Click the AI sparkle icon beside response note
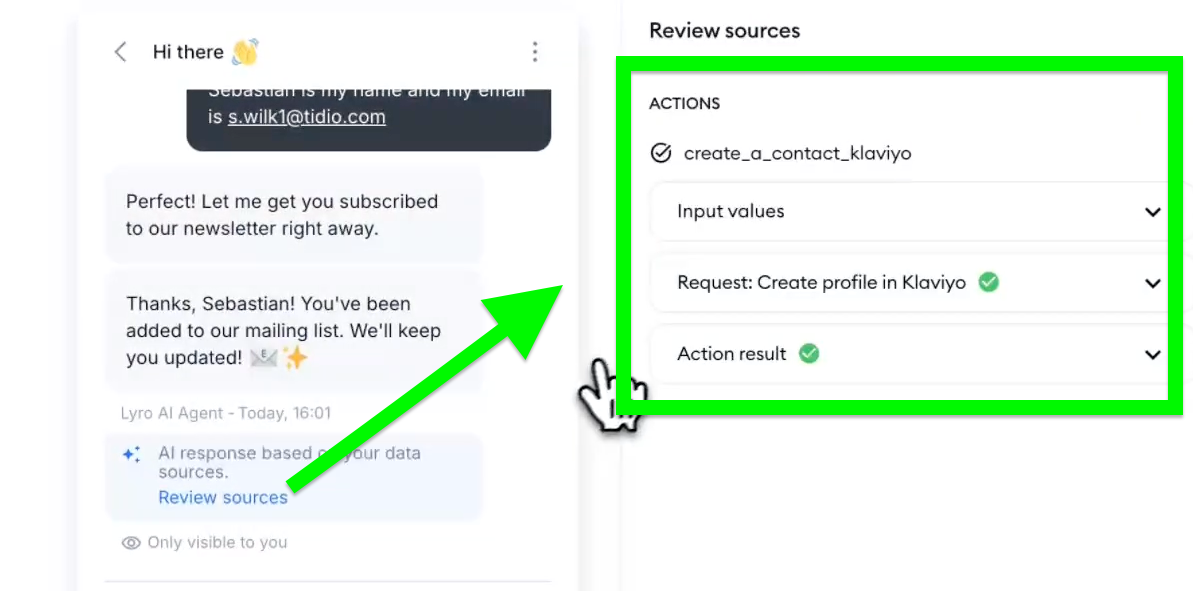 (131, 455)
